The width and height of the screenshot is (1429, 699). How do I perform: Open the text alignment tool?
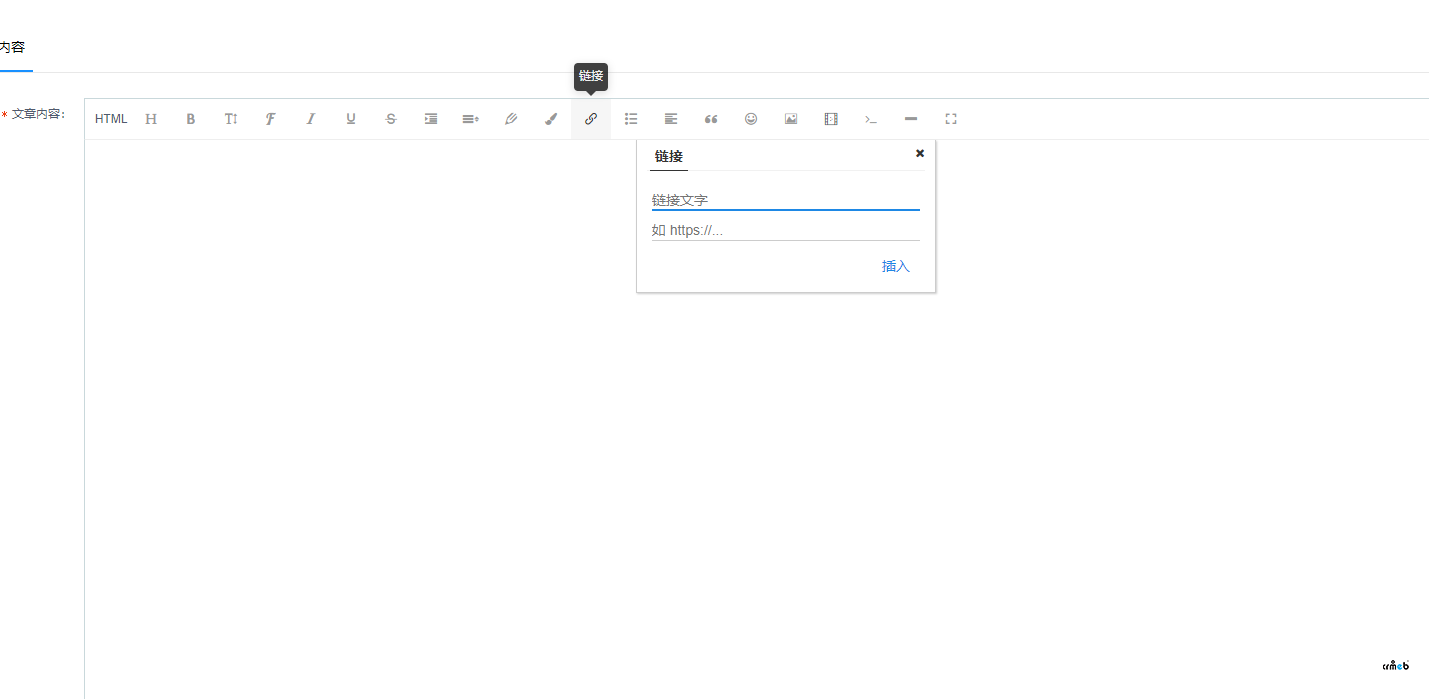(x=671, y=119)
